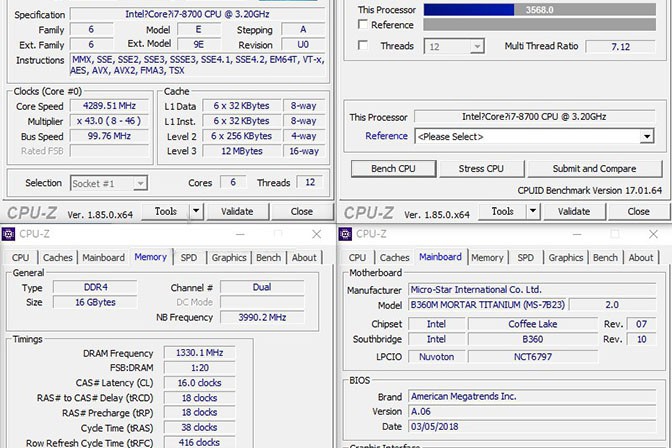Click Cores count value 6
Image resolution: width=672 pixels, height=448 pixels.
pos(233,183)
